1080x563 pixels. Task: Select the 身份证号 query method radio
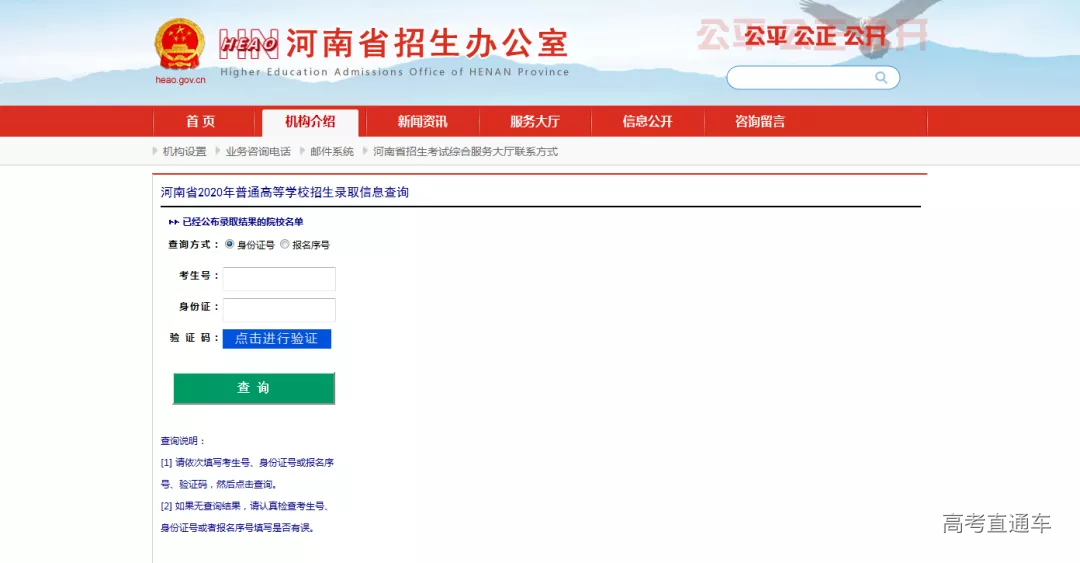pos(230,244)
